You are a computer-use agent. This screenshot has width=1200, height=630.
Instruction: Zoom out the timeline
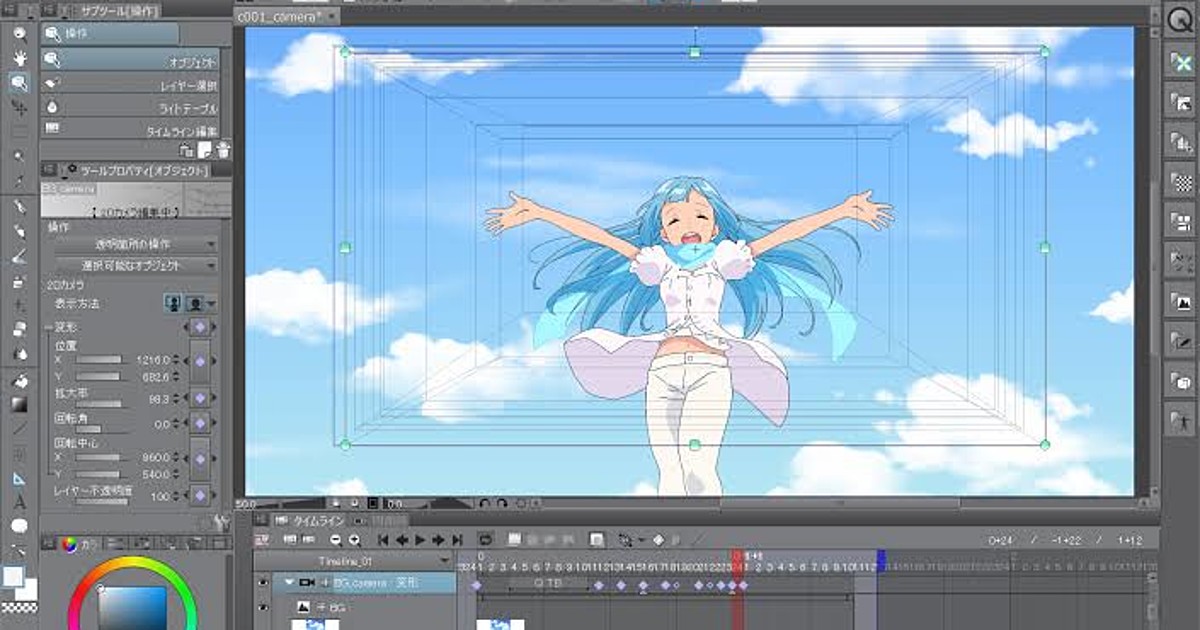click(337, 539)
